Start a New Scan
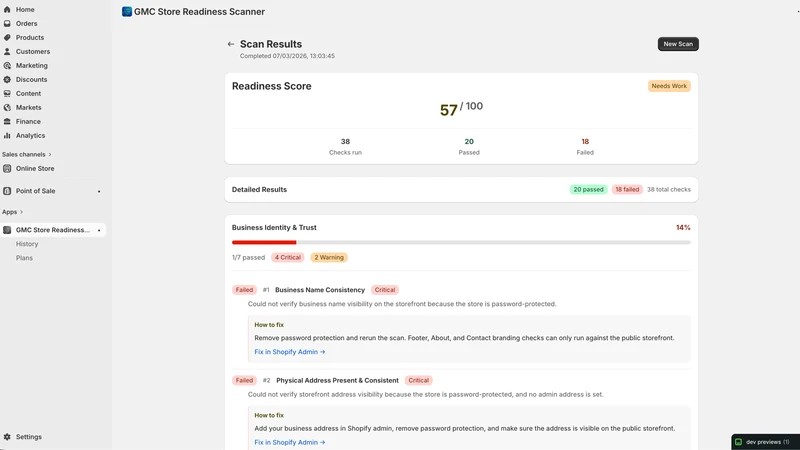This screenshot has height=450, width=800. (x=678, y=44)
